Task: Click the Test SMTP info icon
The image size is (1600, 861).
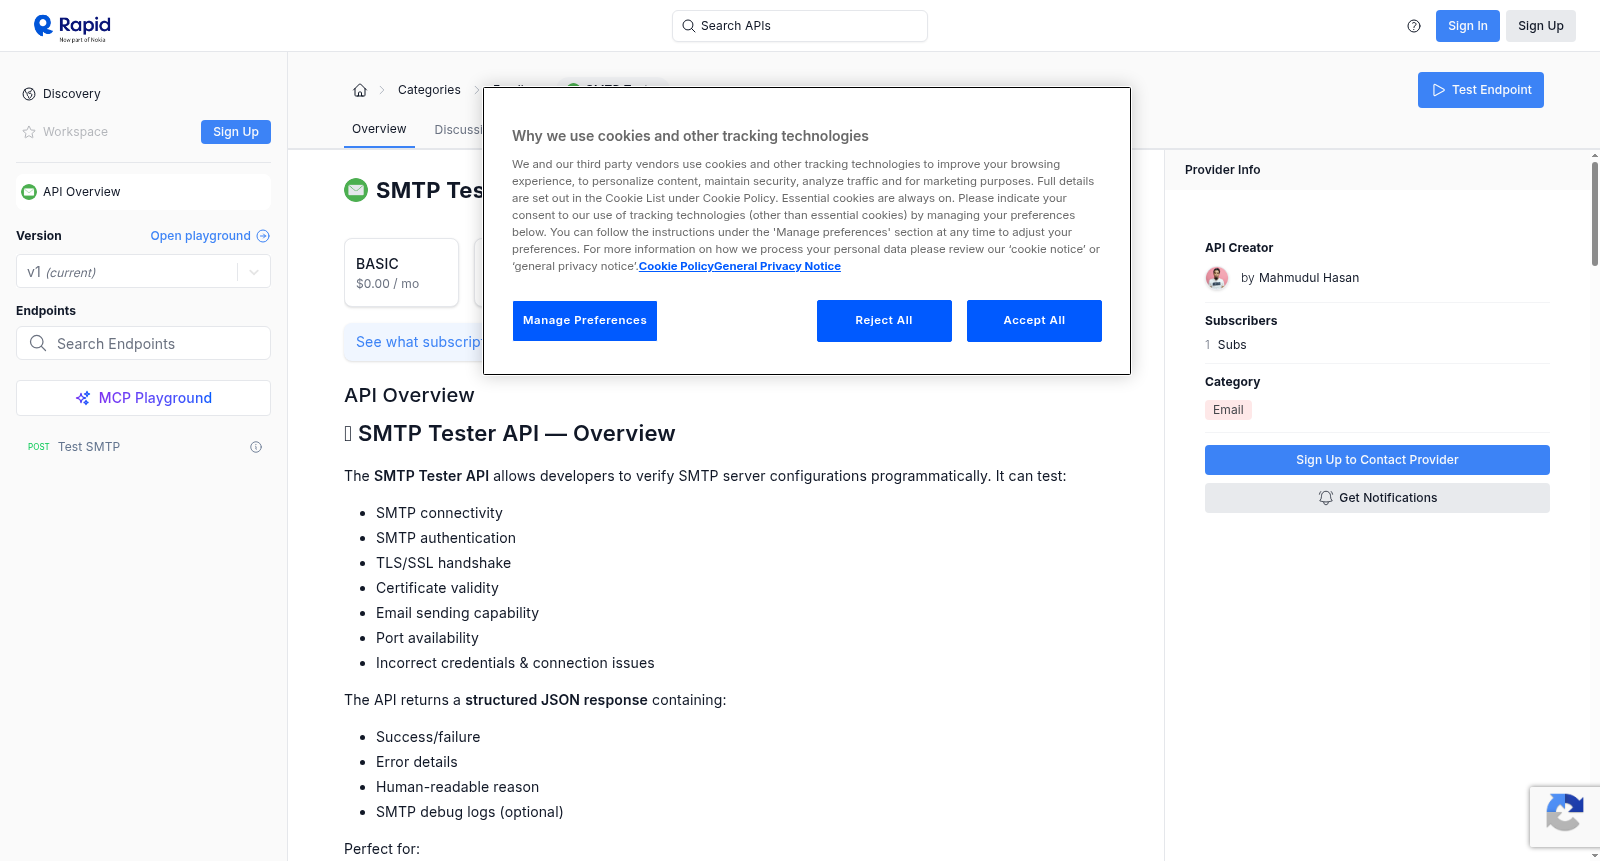Action: click(256, 447)
